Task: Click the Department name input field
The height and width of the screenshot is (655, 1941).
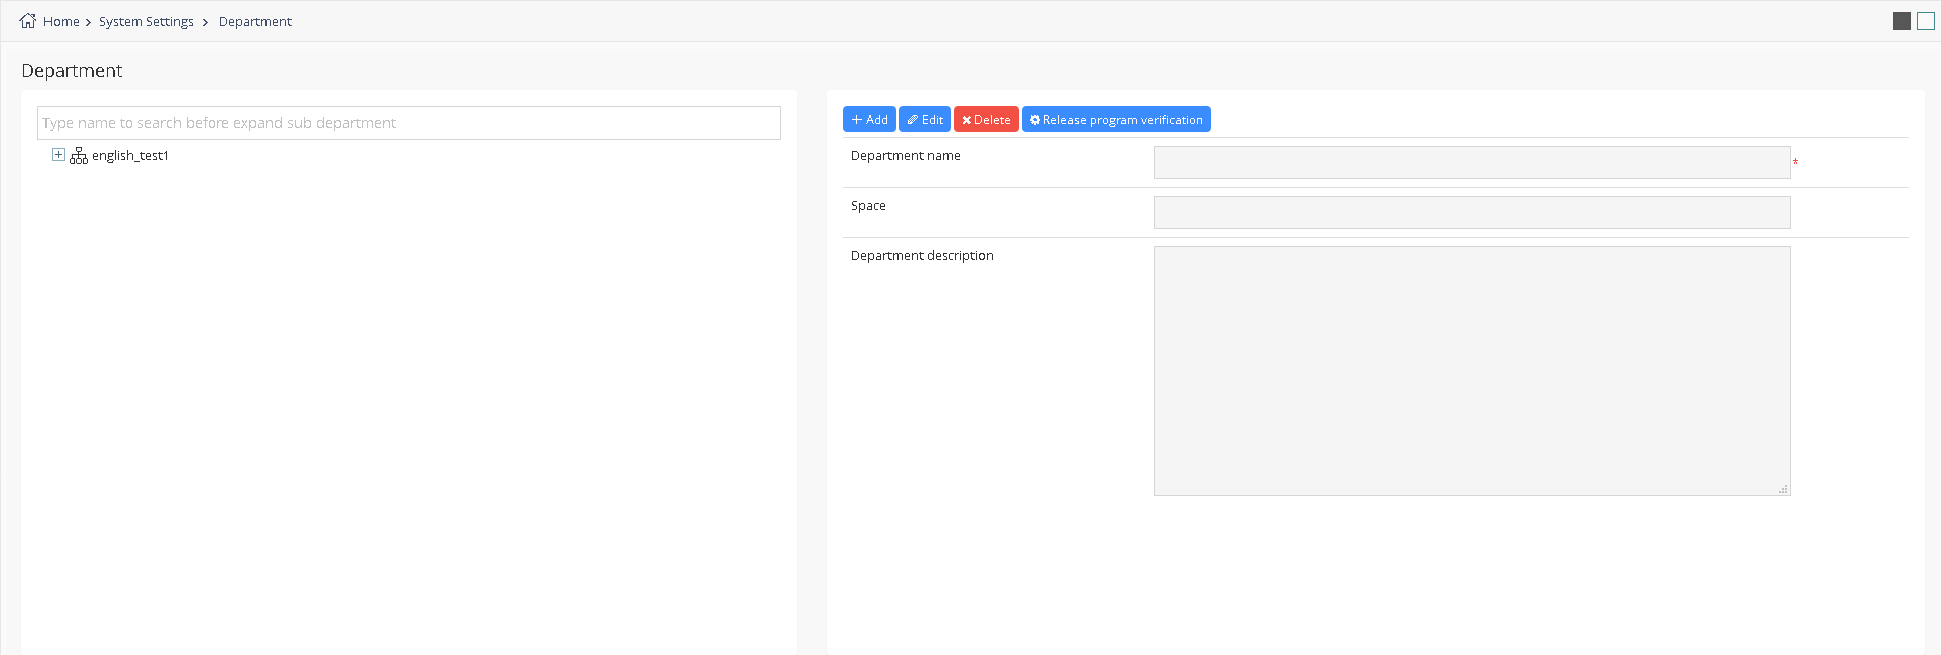Action: (1471, 163)
